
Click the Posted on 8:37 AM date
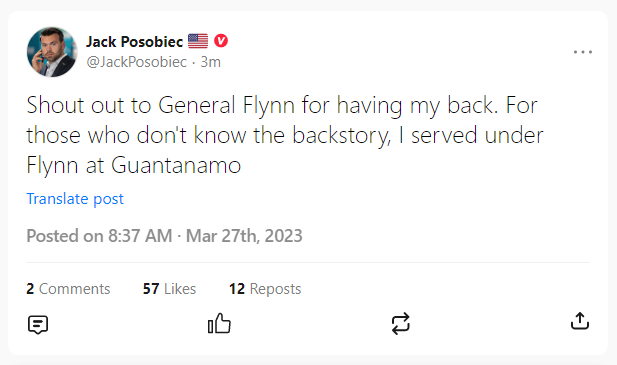pyautogui.click(x=99, y=236)
